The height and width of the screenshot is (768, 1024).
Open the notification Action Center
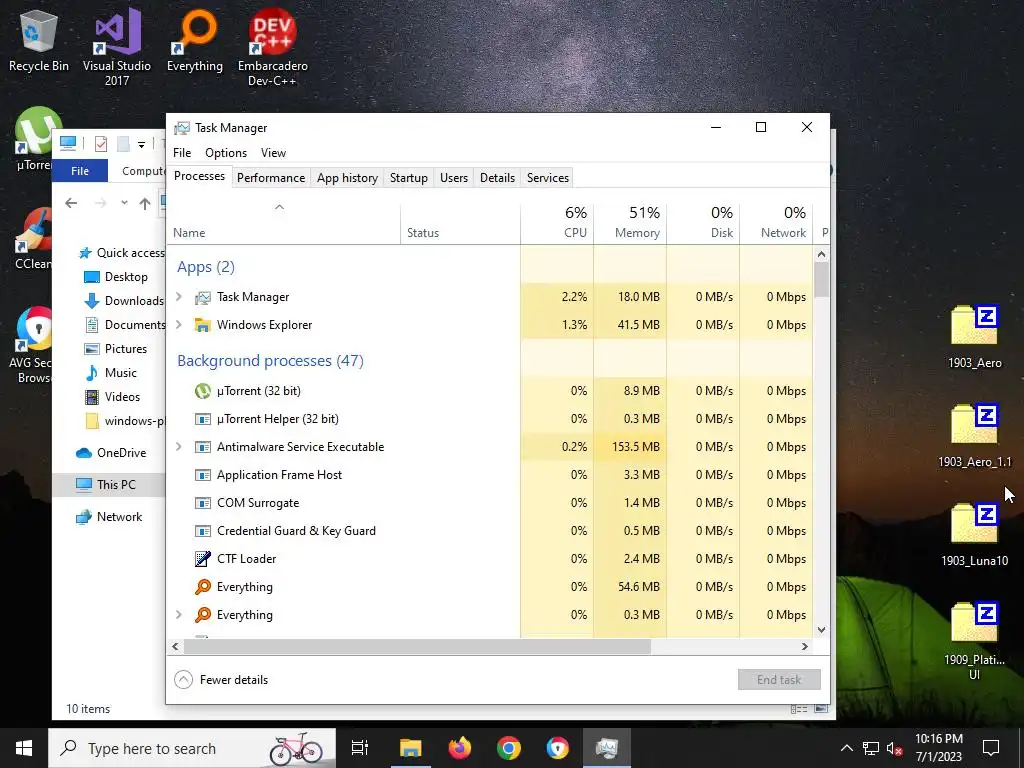(x=991, y=748)
